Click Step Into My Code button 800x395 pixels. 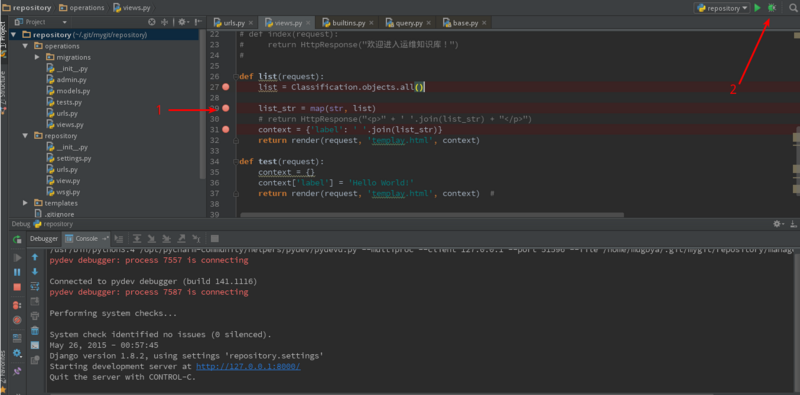[166, 238]
